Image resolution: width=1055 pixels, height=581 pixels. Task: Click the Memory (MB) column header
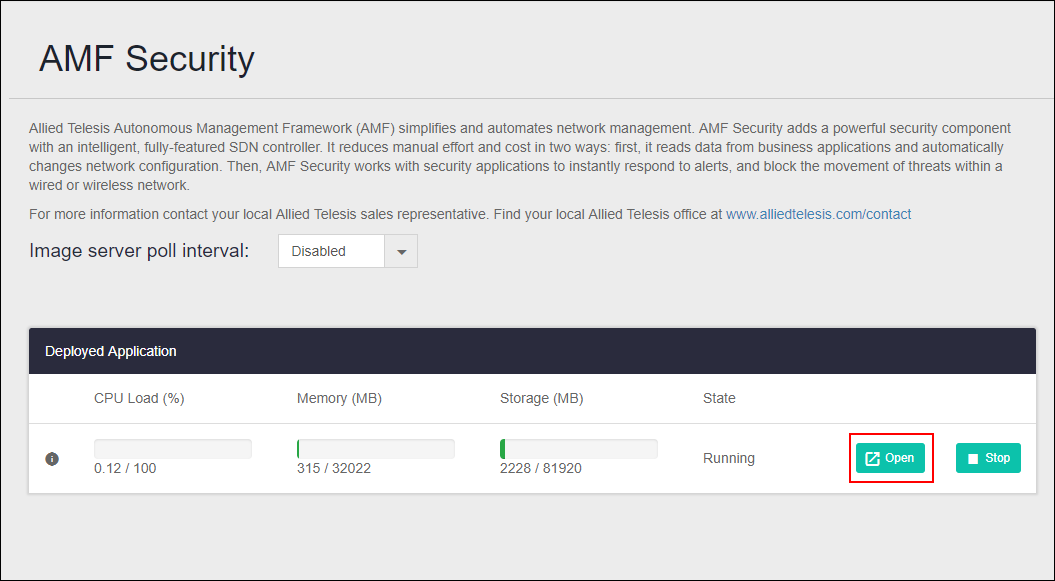(339, 398)
